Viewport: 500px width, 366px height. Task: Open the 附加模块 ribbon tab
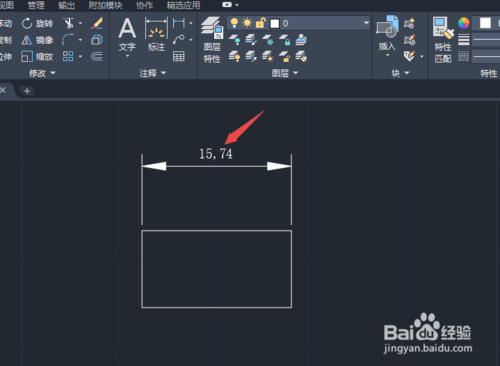pos(105,5)
